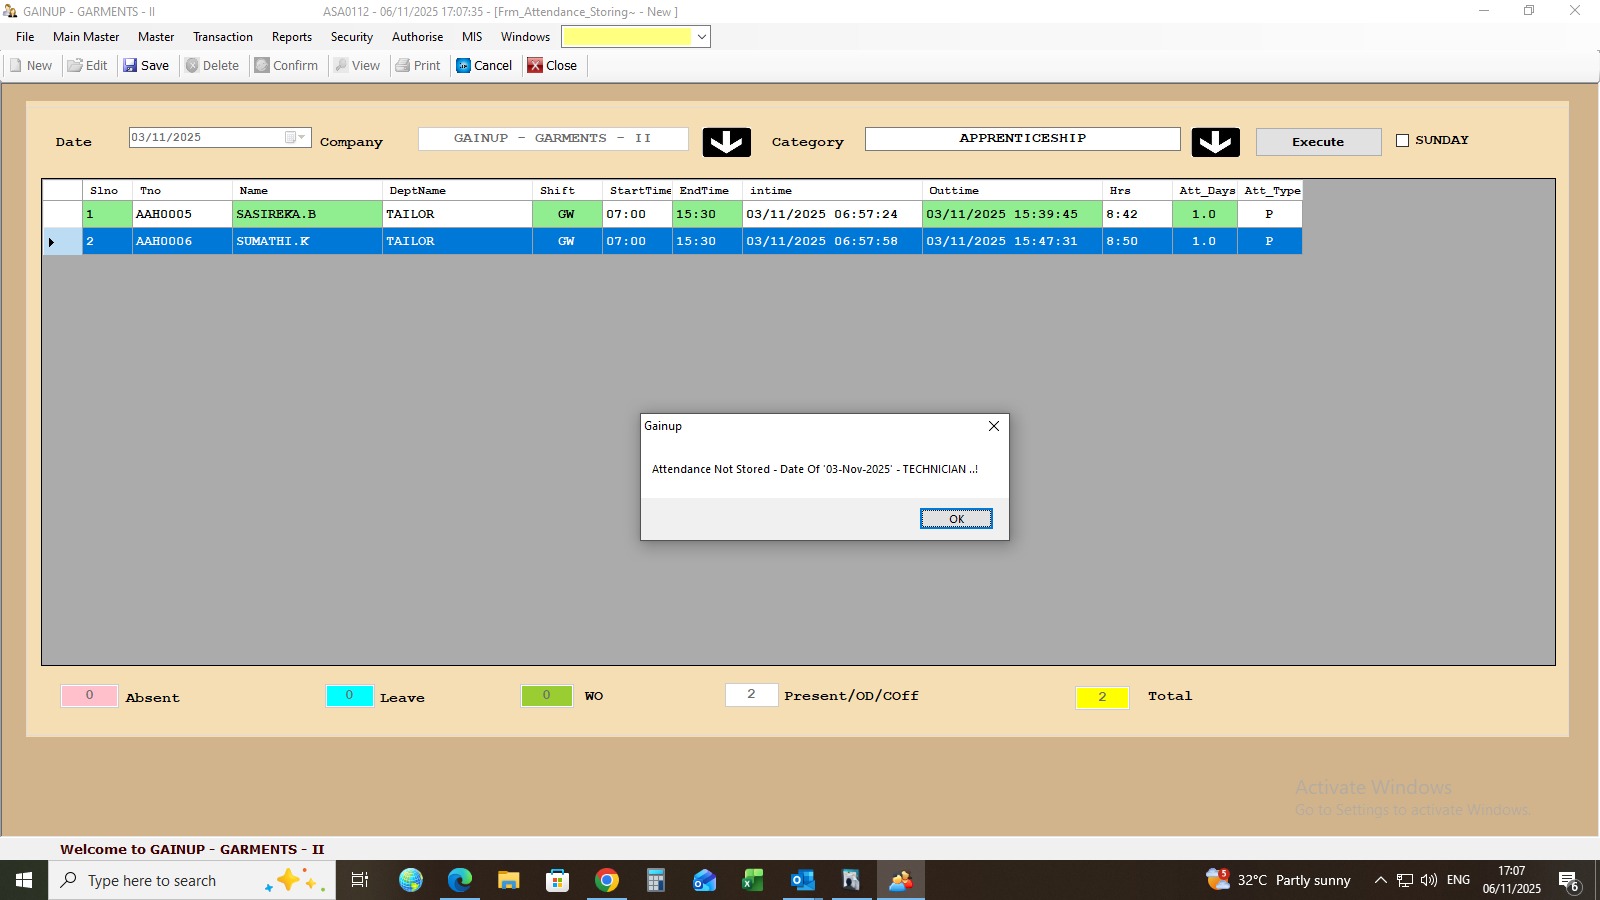1600x900 pixels.
Task: Expand the Category selection arrow
Action: point(1215,142)
